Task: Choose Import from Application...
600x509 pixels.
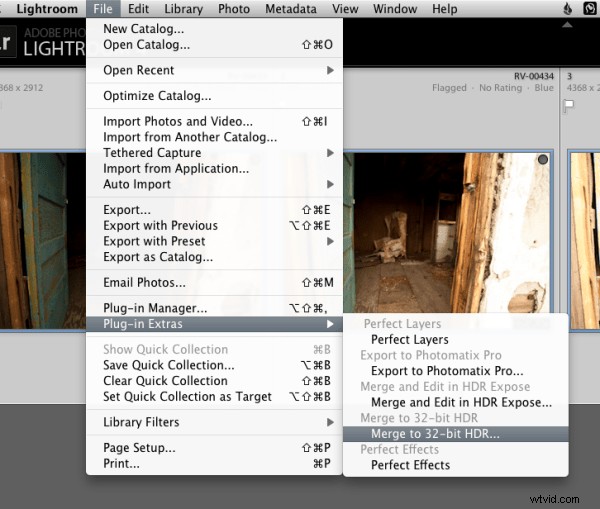Action: point(214,168)
